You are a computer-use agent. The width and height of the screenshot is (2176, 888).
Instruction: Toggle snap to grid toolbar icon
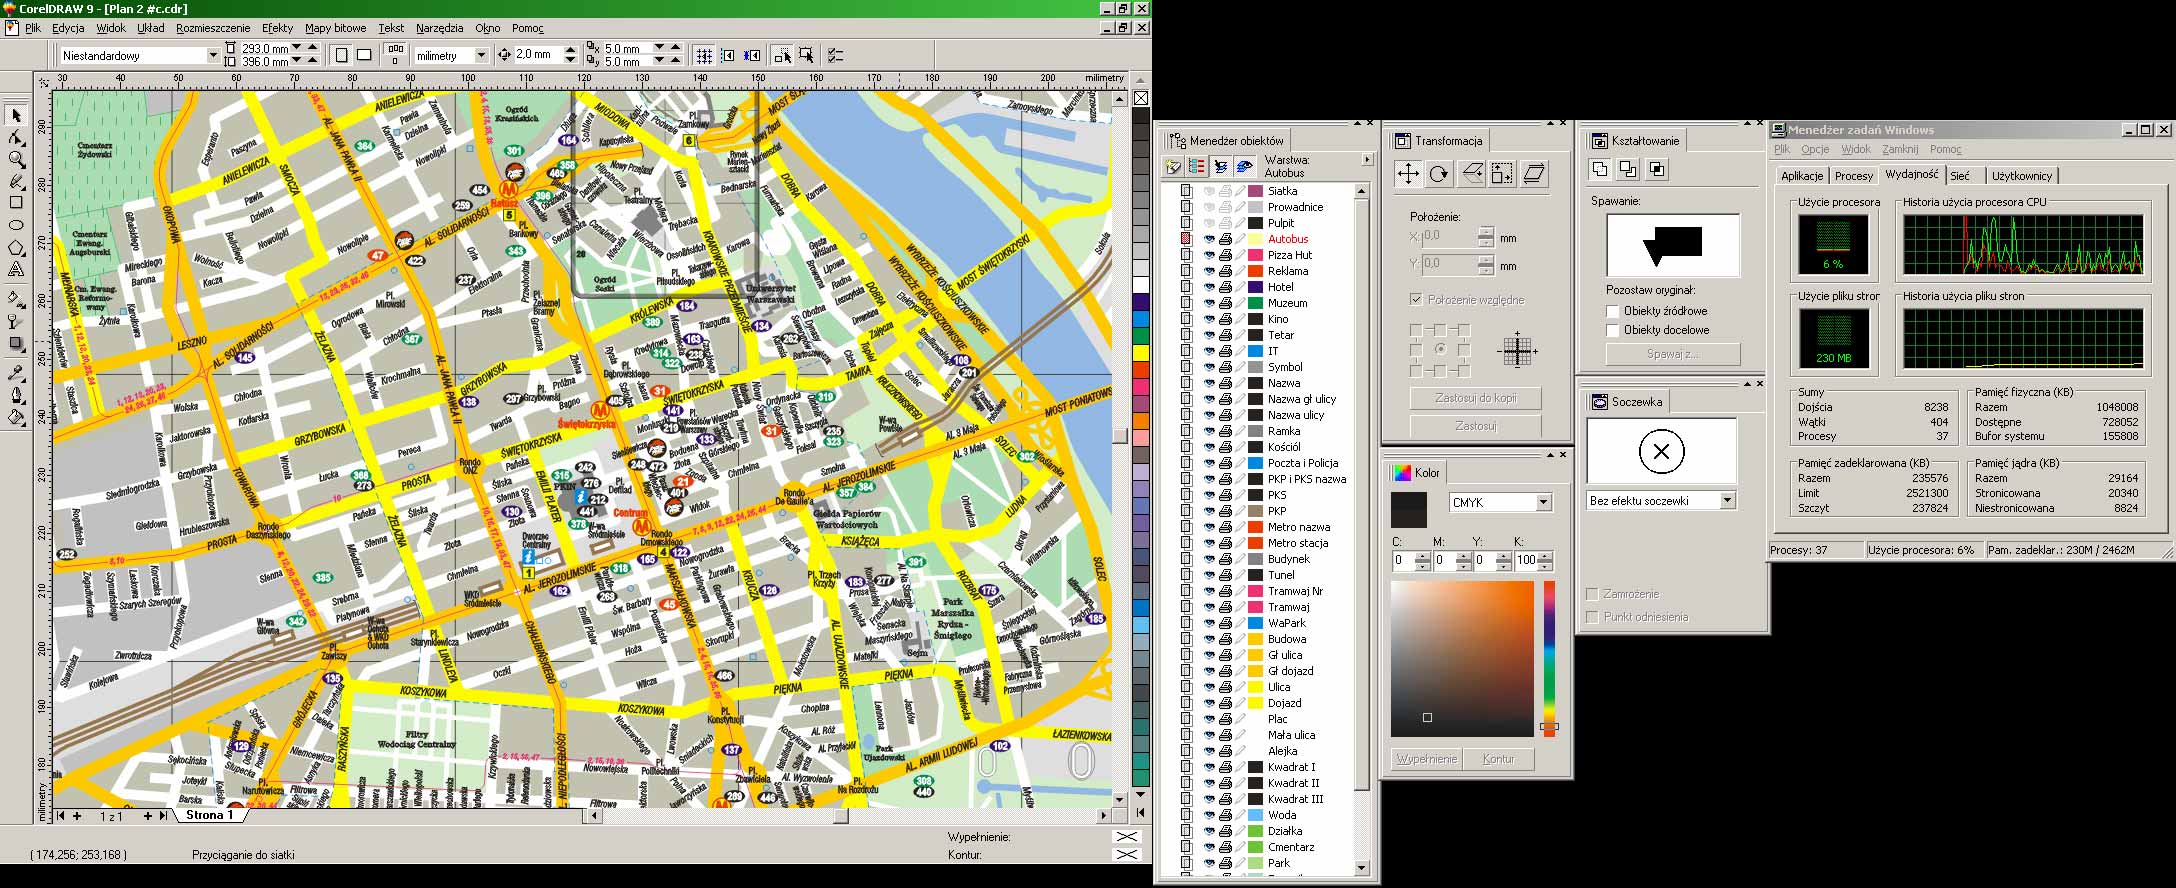tap(704, 56)
